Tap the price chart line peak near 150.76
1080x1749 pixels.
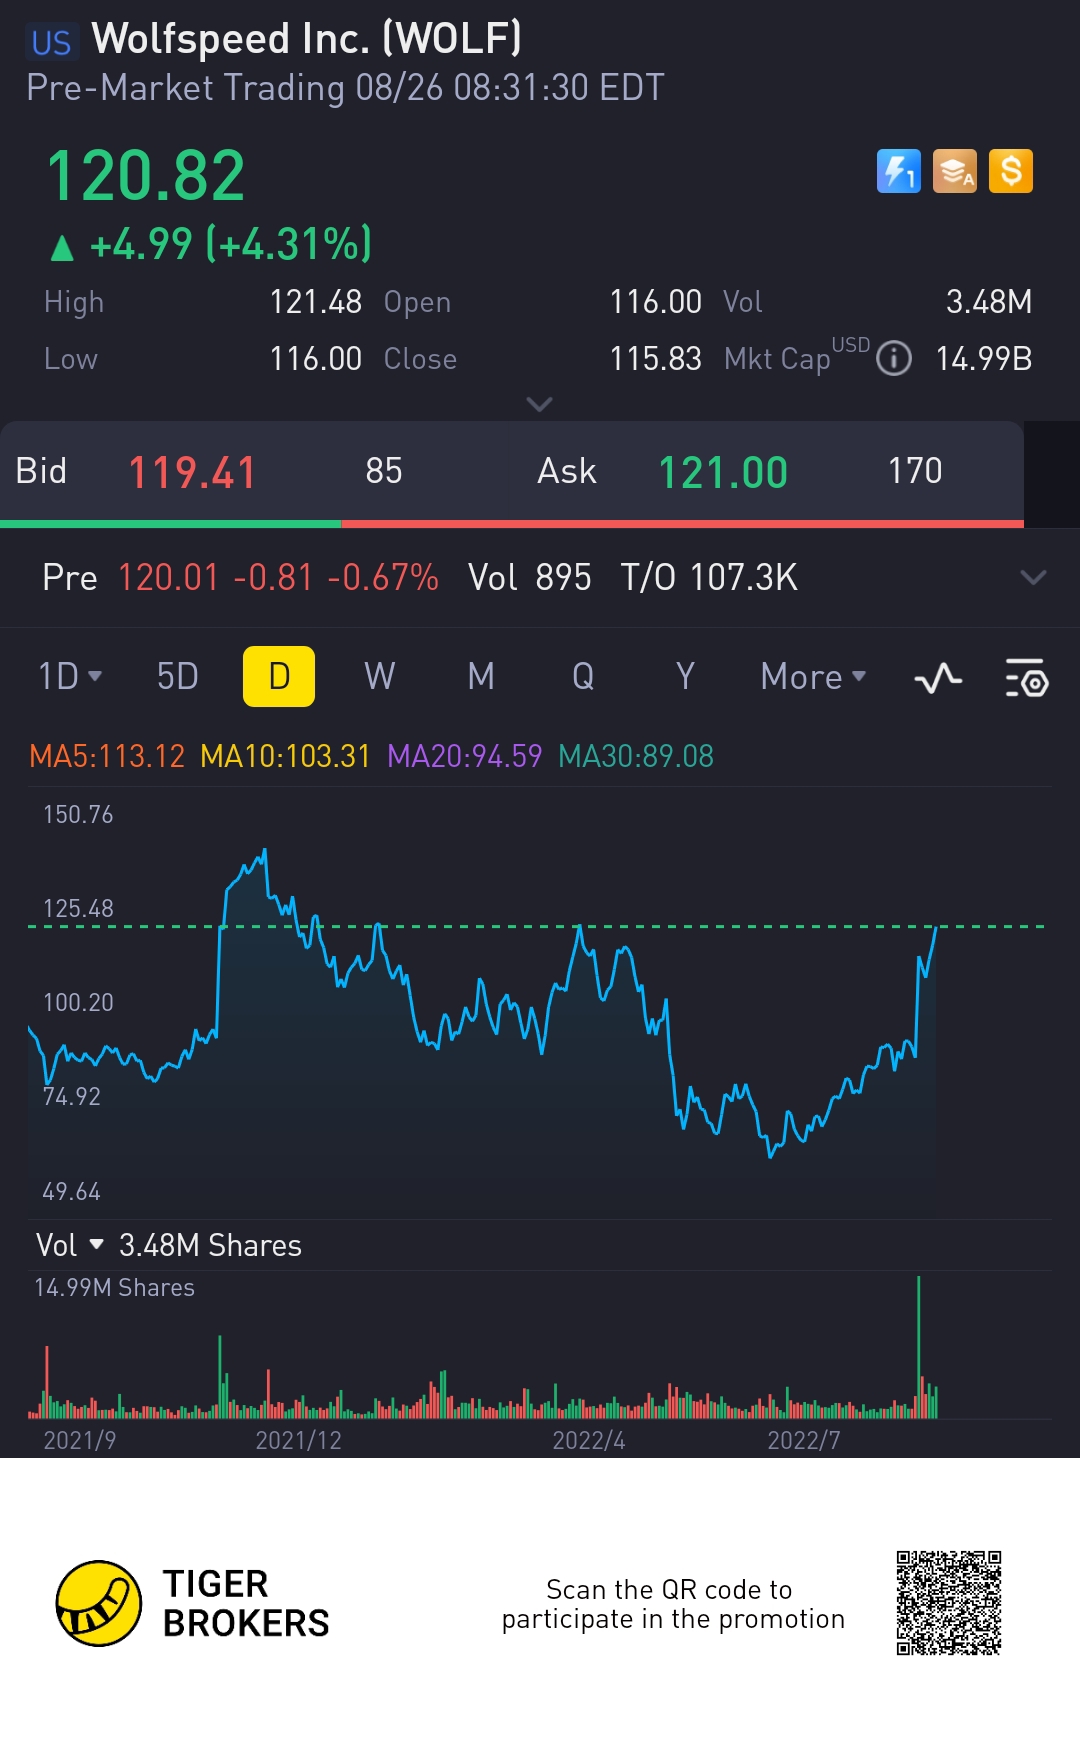(x=264, y=852)
